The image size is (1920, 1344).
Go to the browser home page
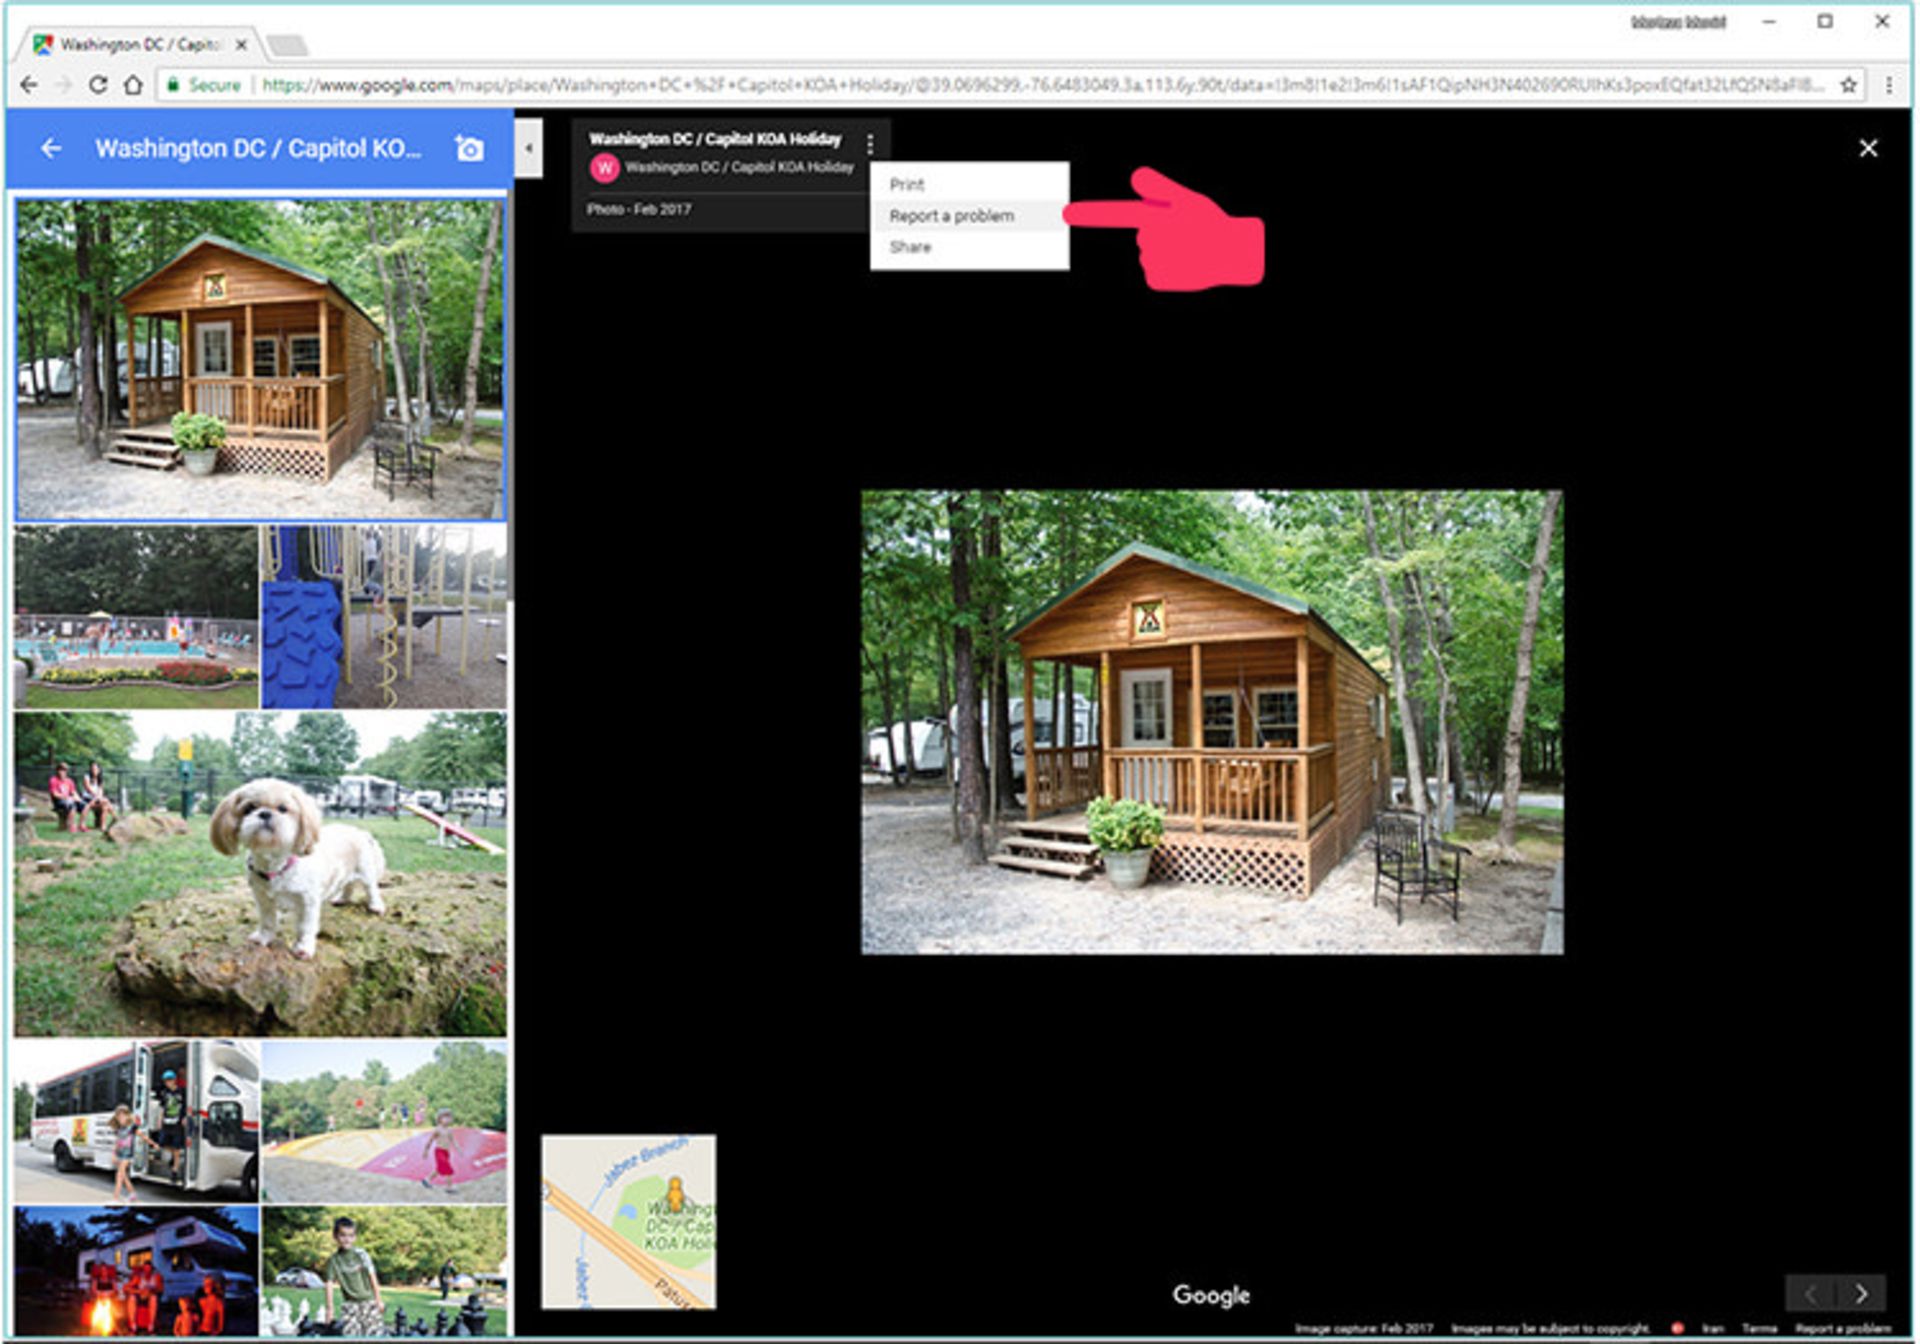133,85
